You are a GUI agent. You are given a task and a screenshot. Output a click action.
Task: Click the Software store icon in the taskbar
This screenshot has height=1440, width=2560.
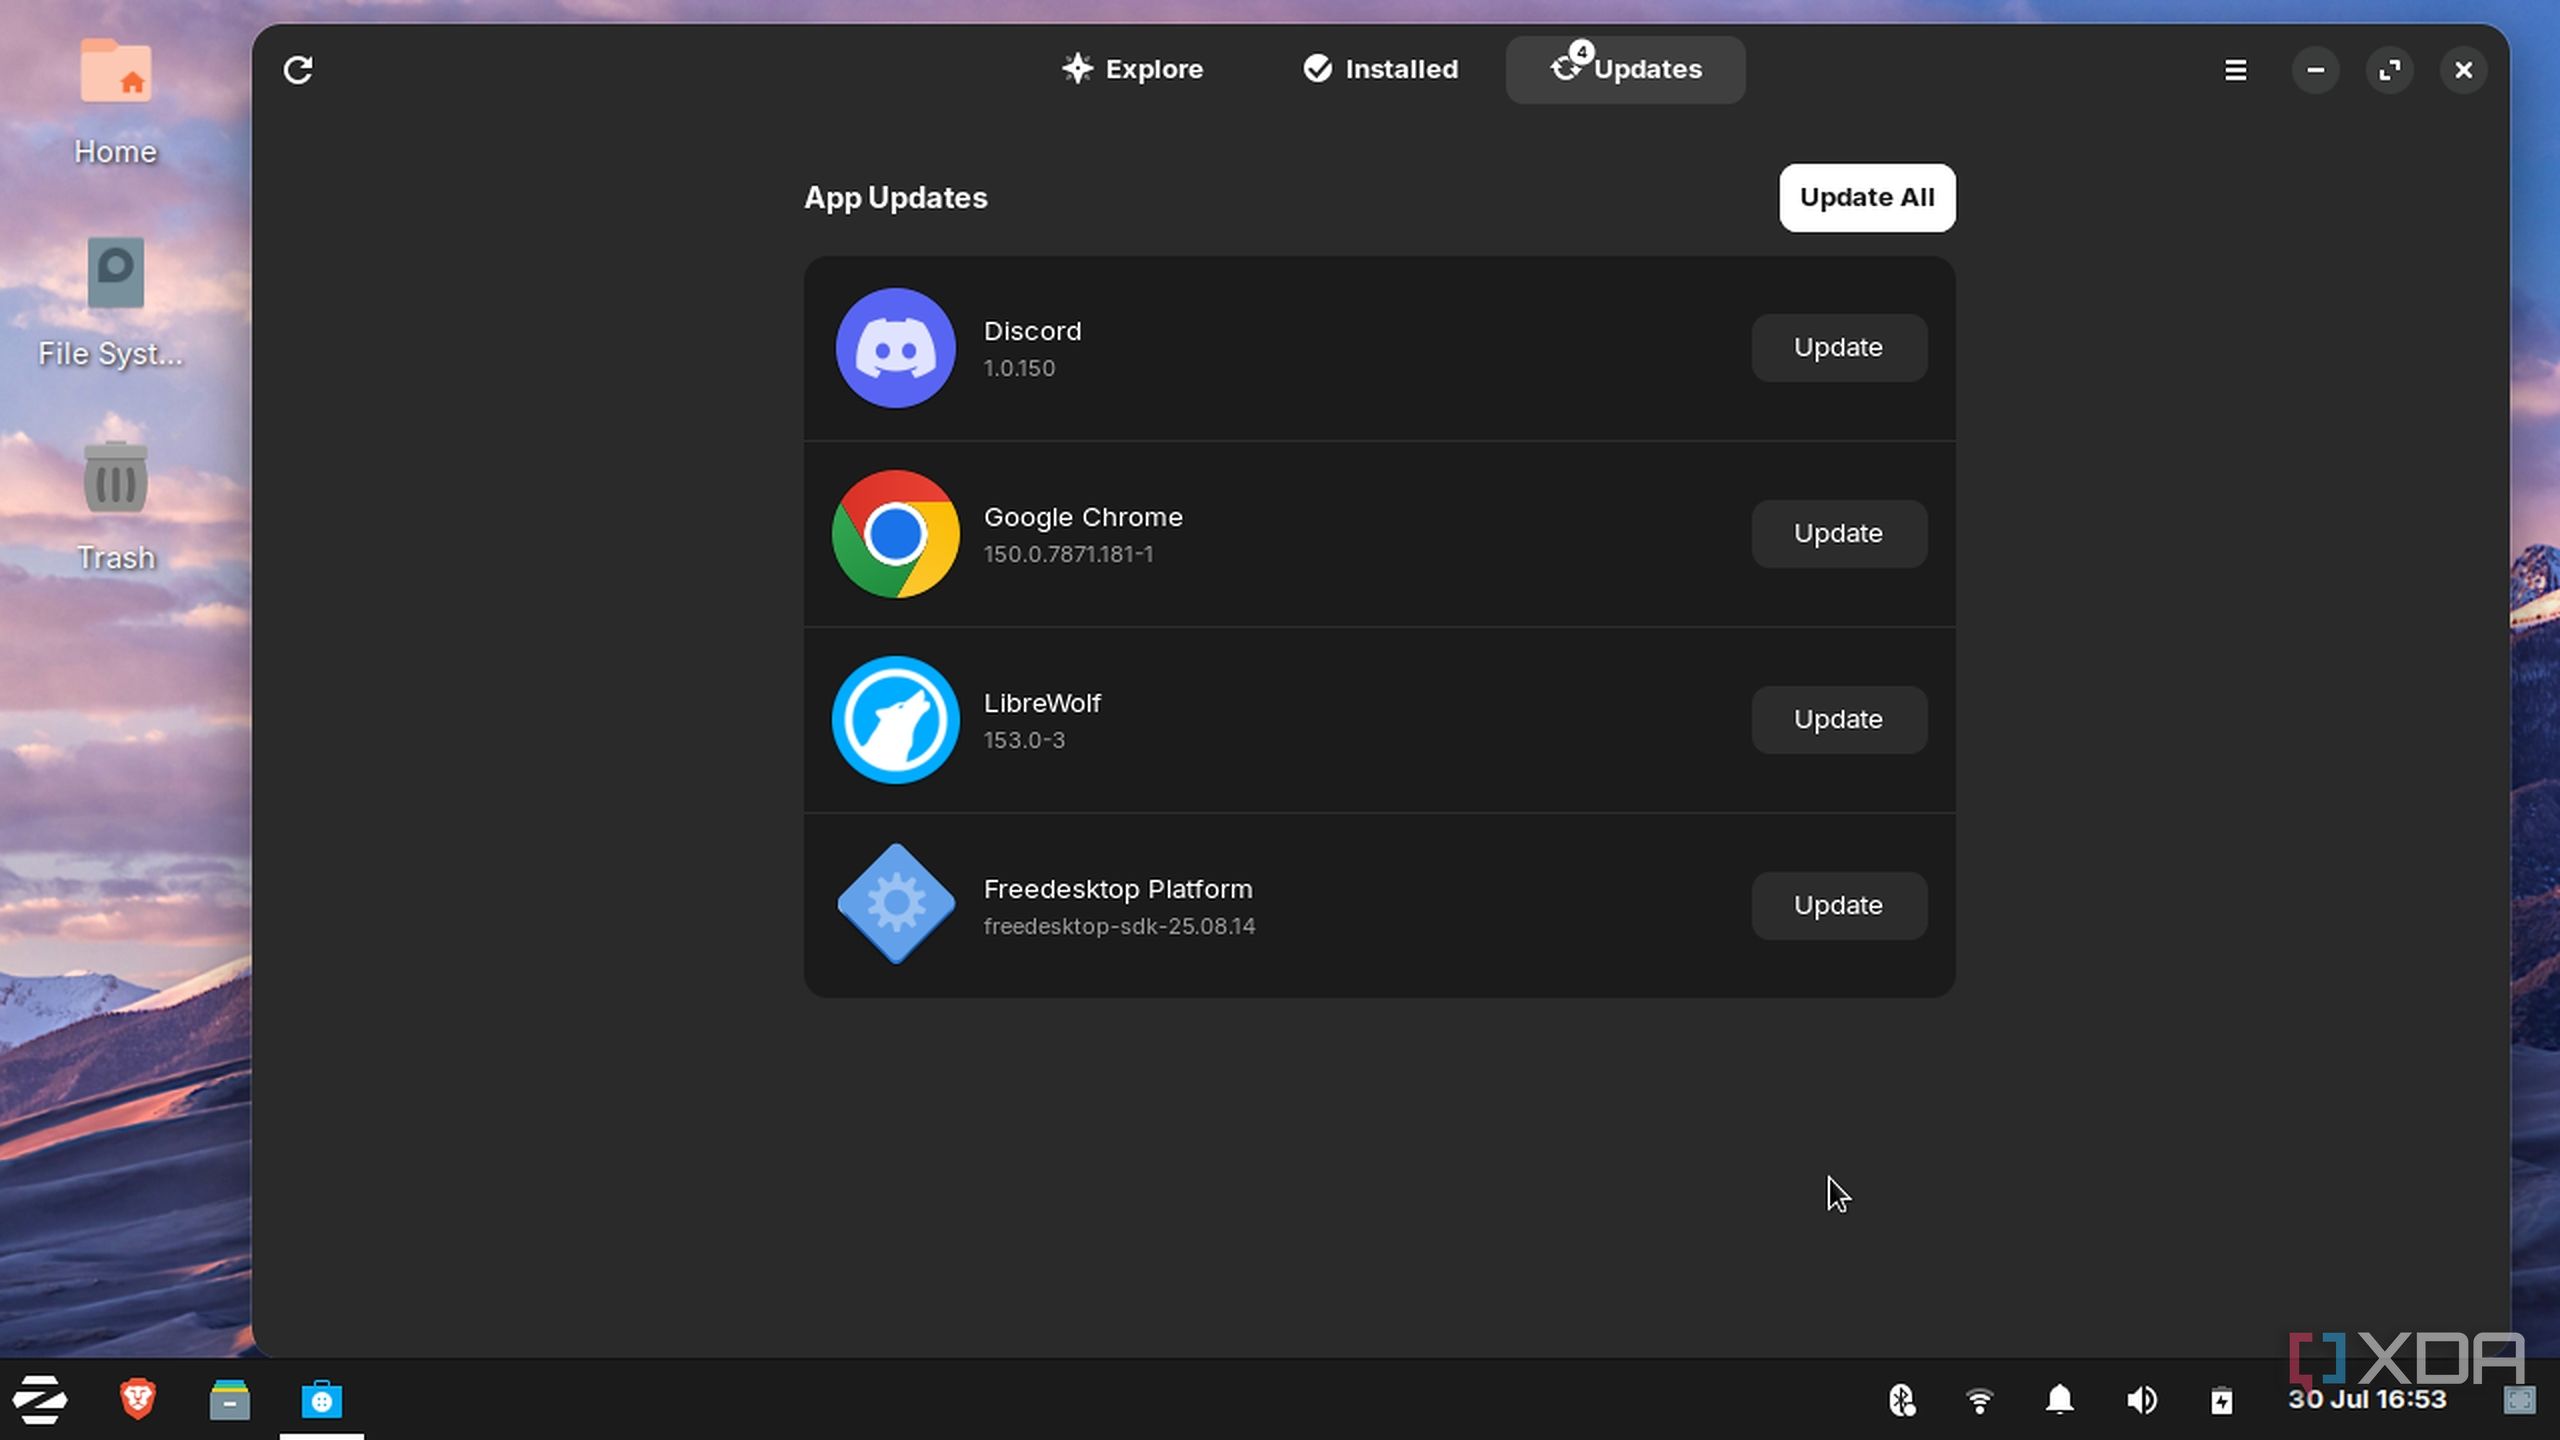point(321,1400)
